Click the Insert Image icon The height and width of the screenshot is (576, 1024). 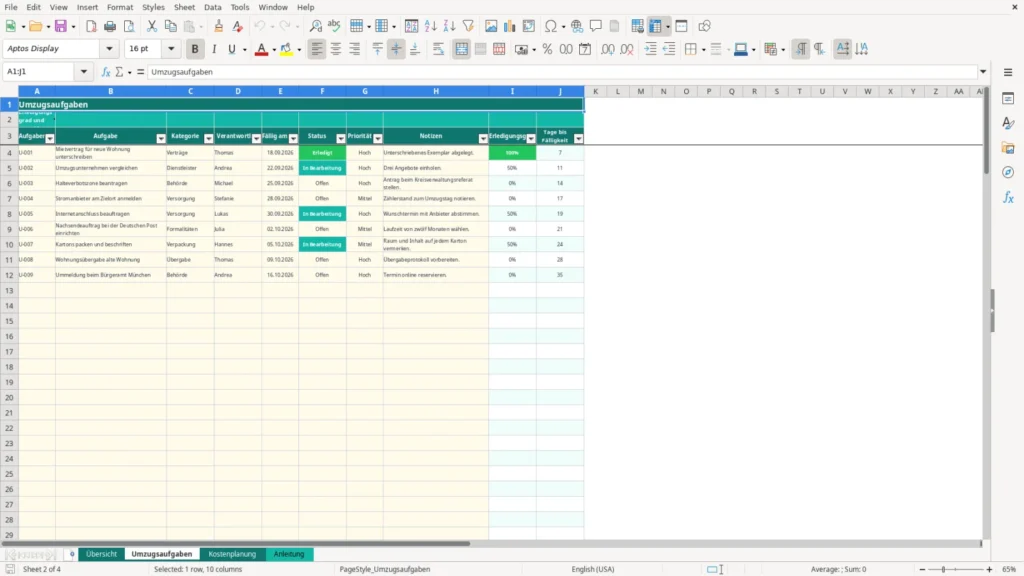(491, 26)
